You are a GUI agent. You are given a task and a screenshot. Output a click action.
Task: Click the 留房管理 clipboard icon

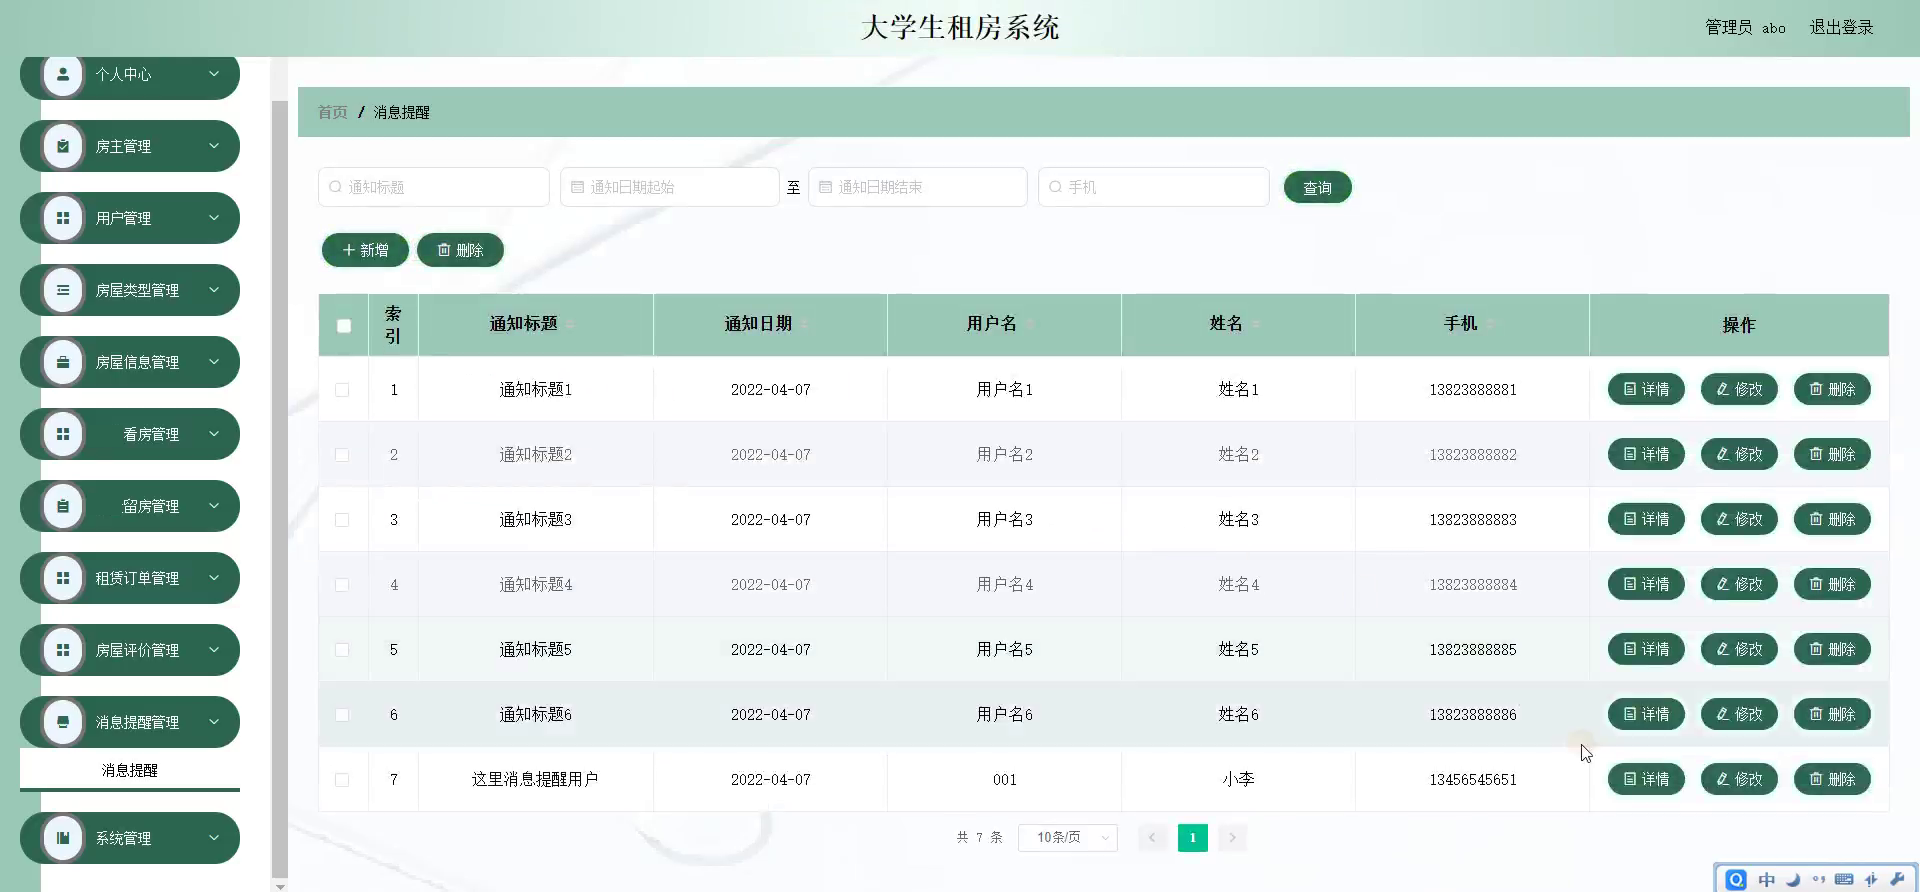coord(63,506)
